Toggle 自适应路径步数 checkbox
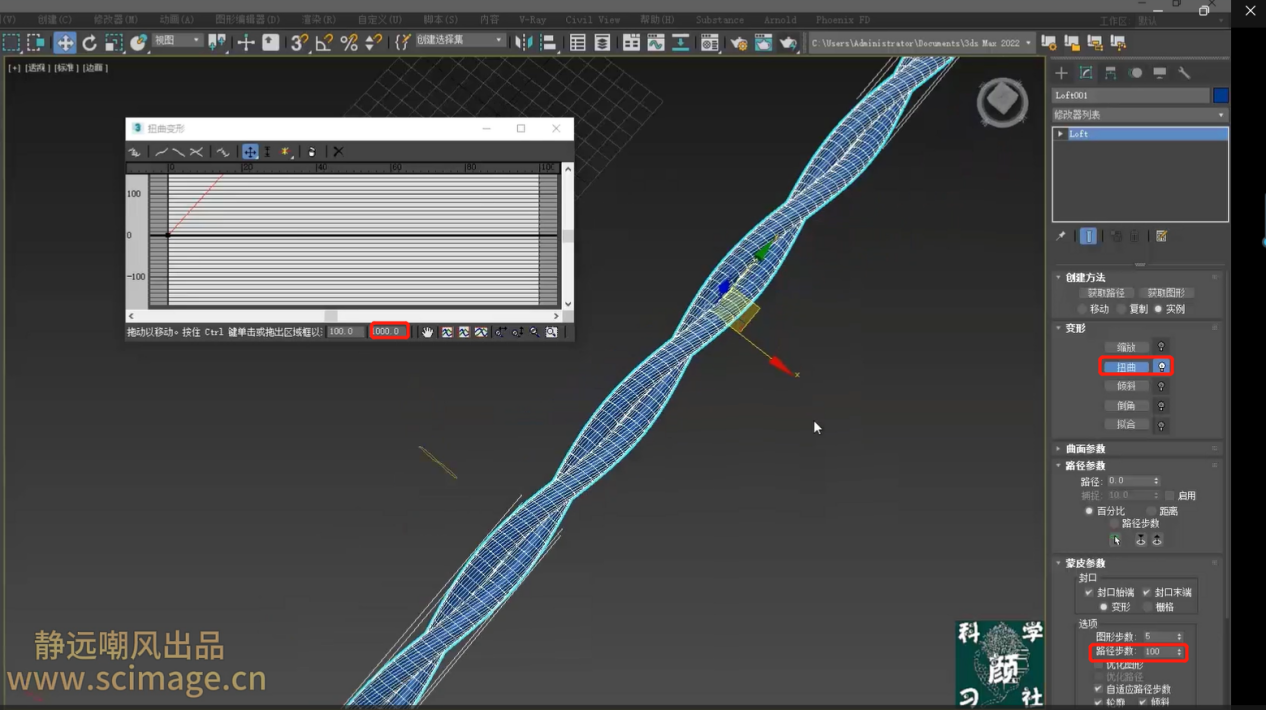 (1099, 689)
